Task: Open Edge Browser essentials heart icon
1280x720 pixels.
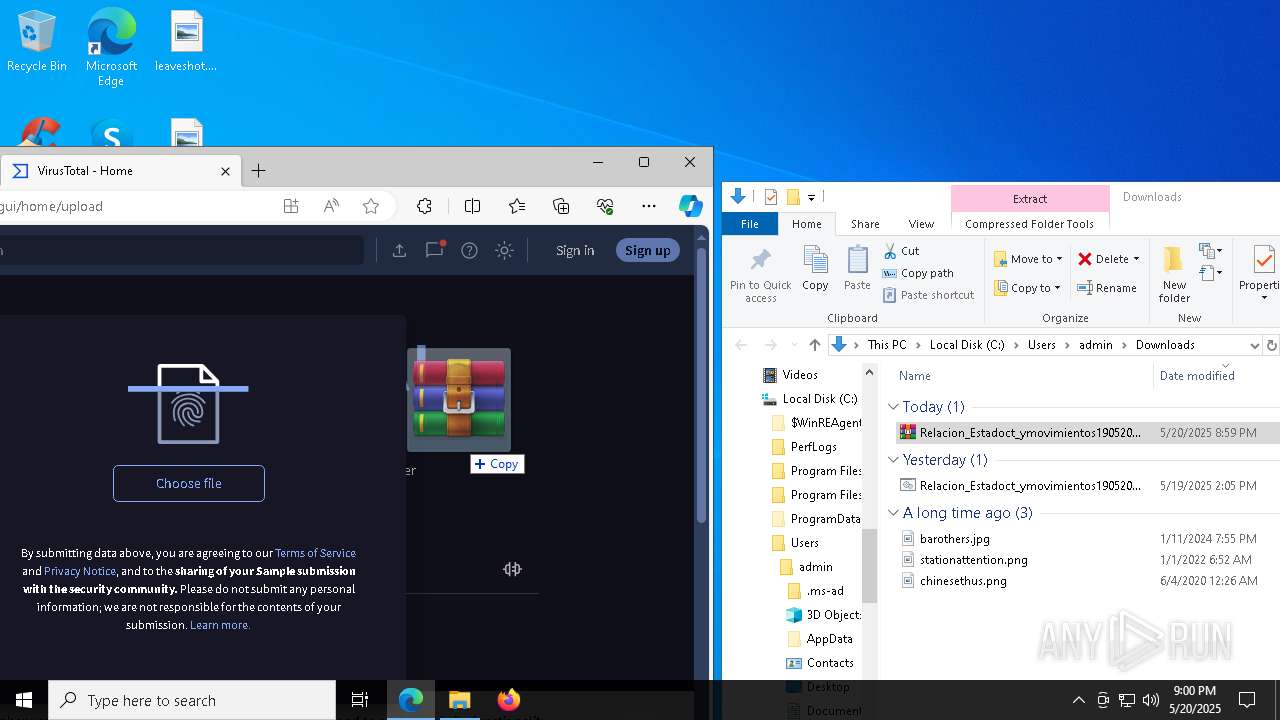Action: coord(605,206)
